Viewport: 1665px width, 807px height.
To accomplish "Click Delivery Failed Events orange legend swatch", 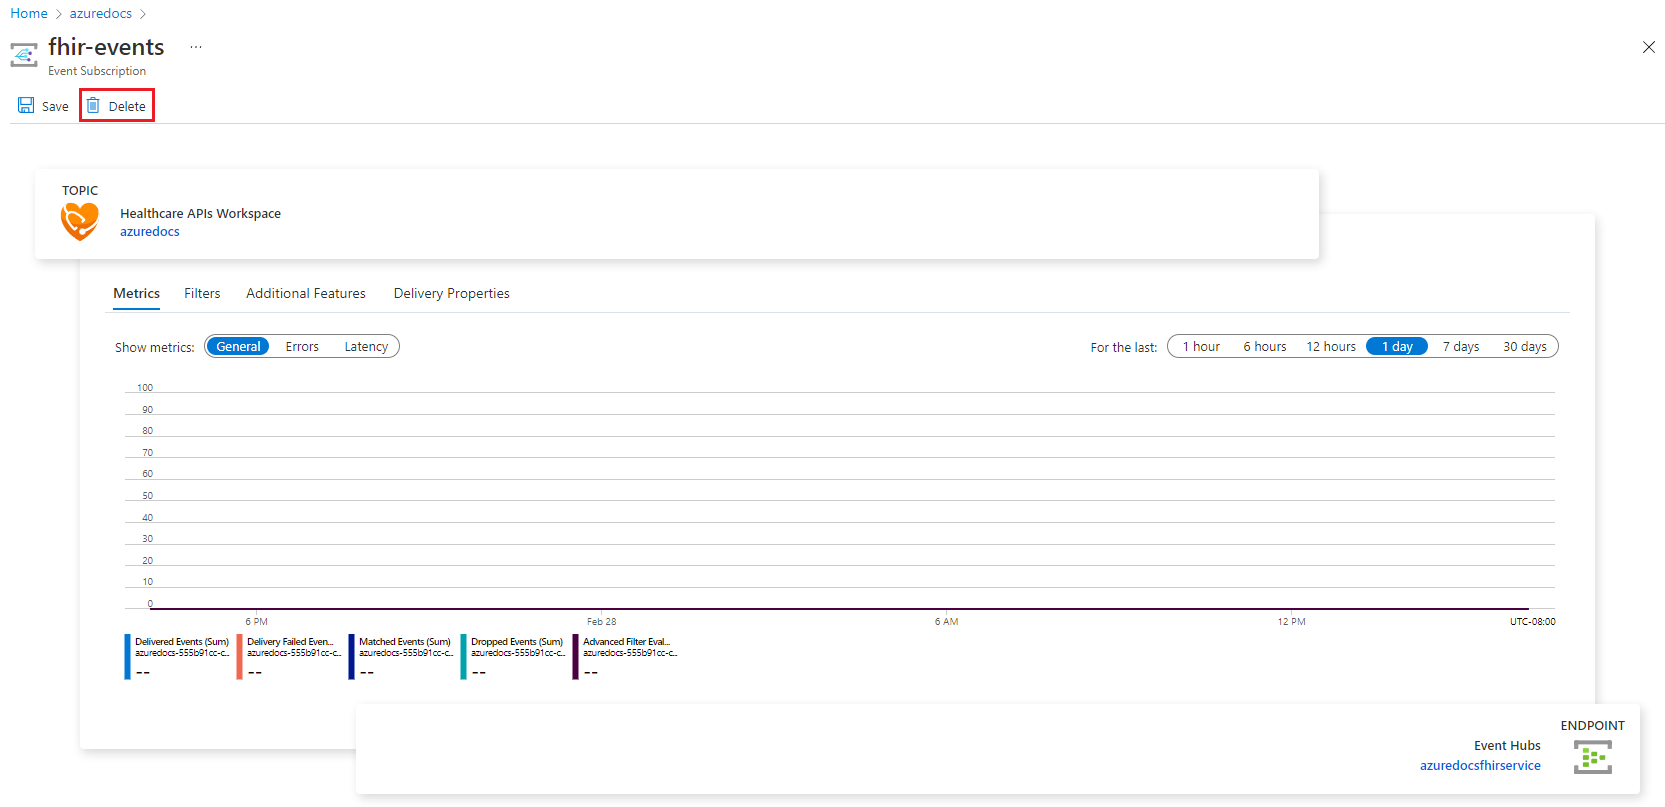I will [x=239, y=656].
